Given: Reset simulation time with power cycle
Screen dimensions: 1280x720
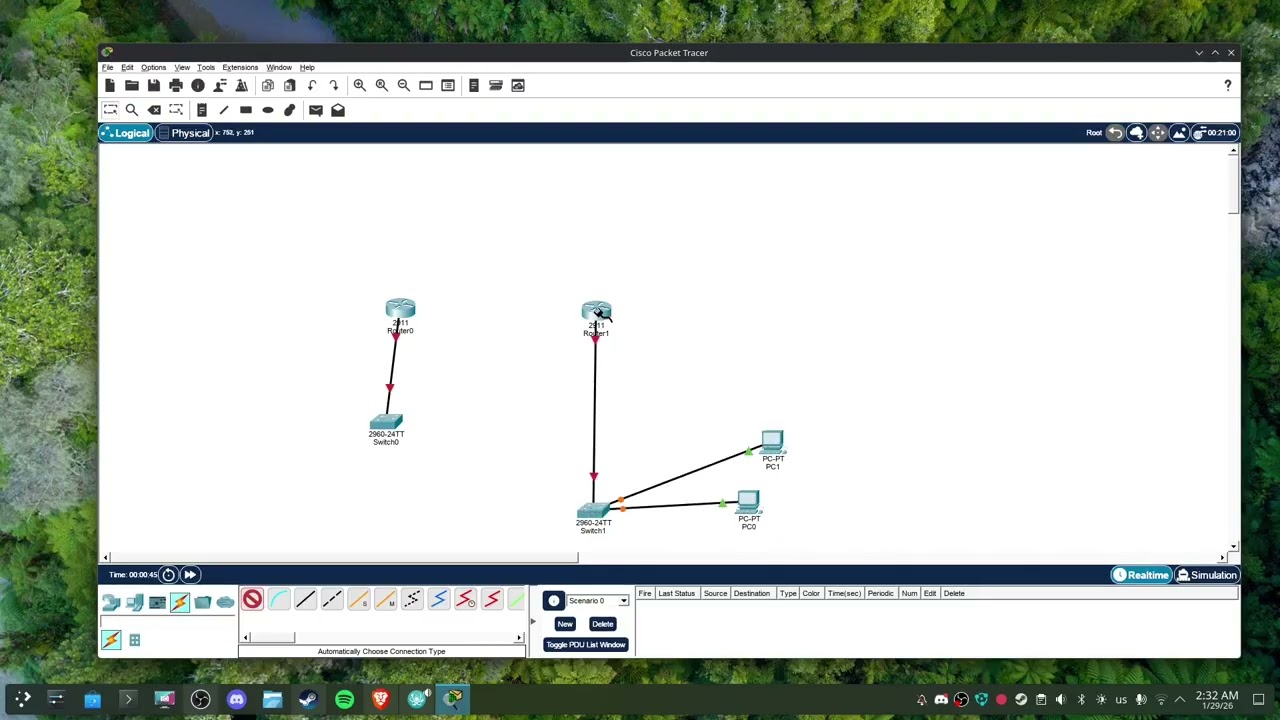Looking at the screenshot, I should point(168,575).
